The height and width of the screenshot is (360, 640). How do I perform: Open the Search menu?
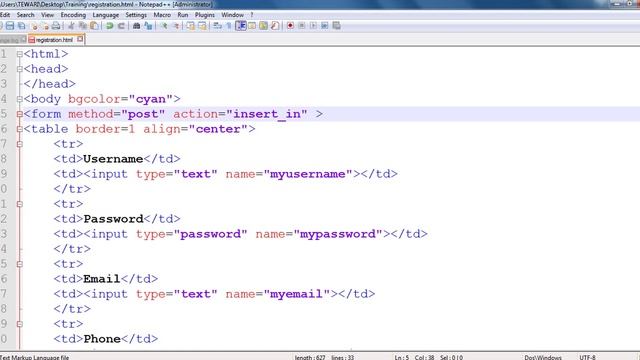tap(25, 15)
